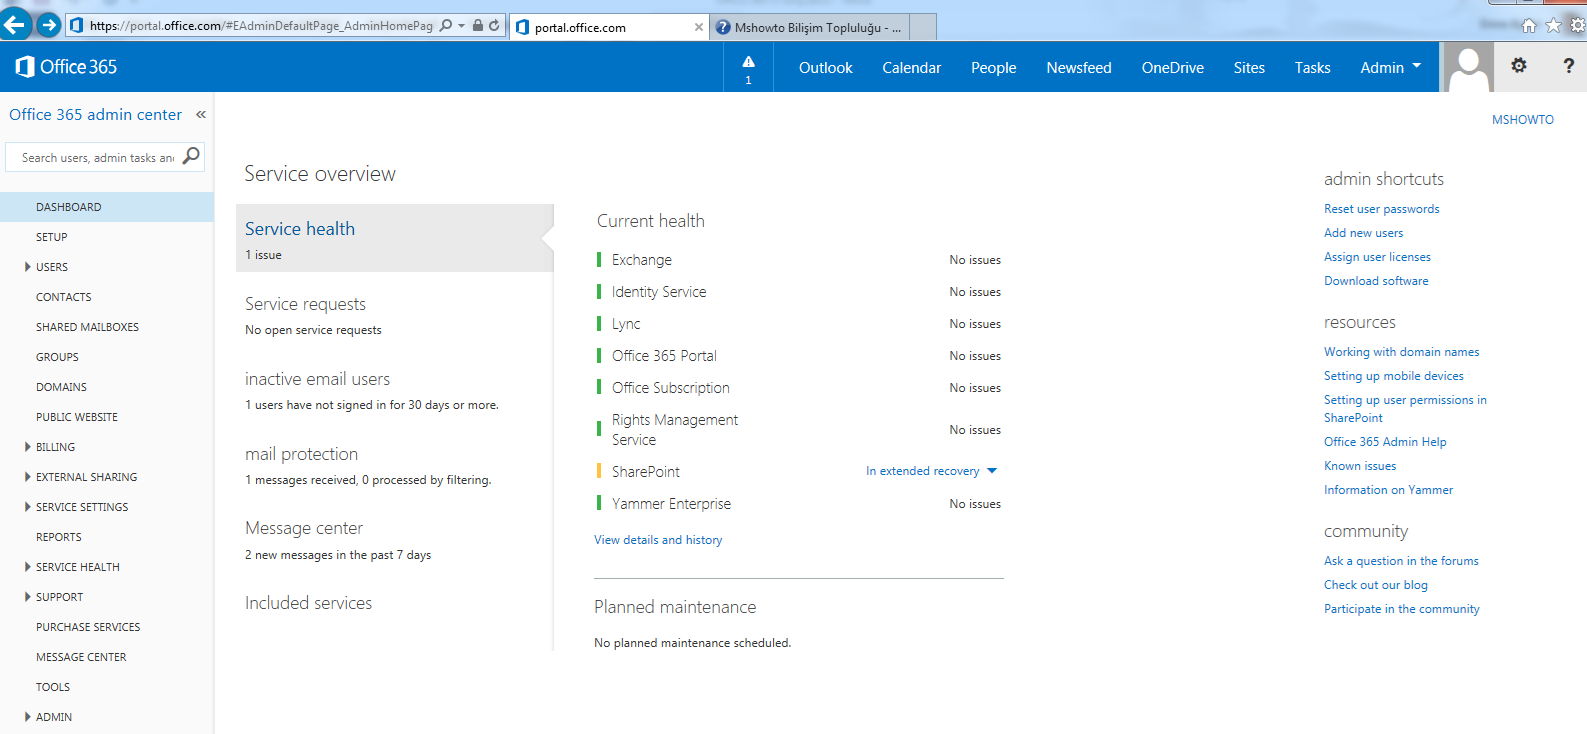This screenshot has height=734, width=1587.
Task: Open the mail protection section
Action: click(x=301, y=454)
